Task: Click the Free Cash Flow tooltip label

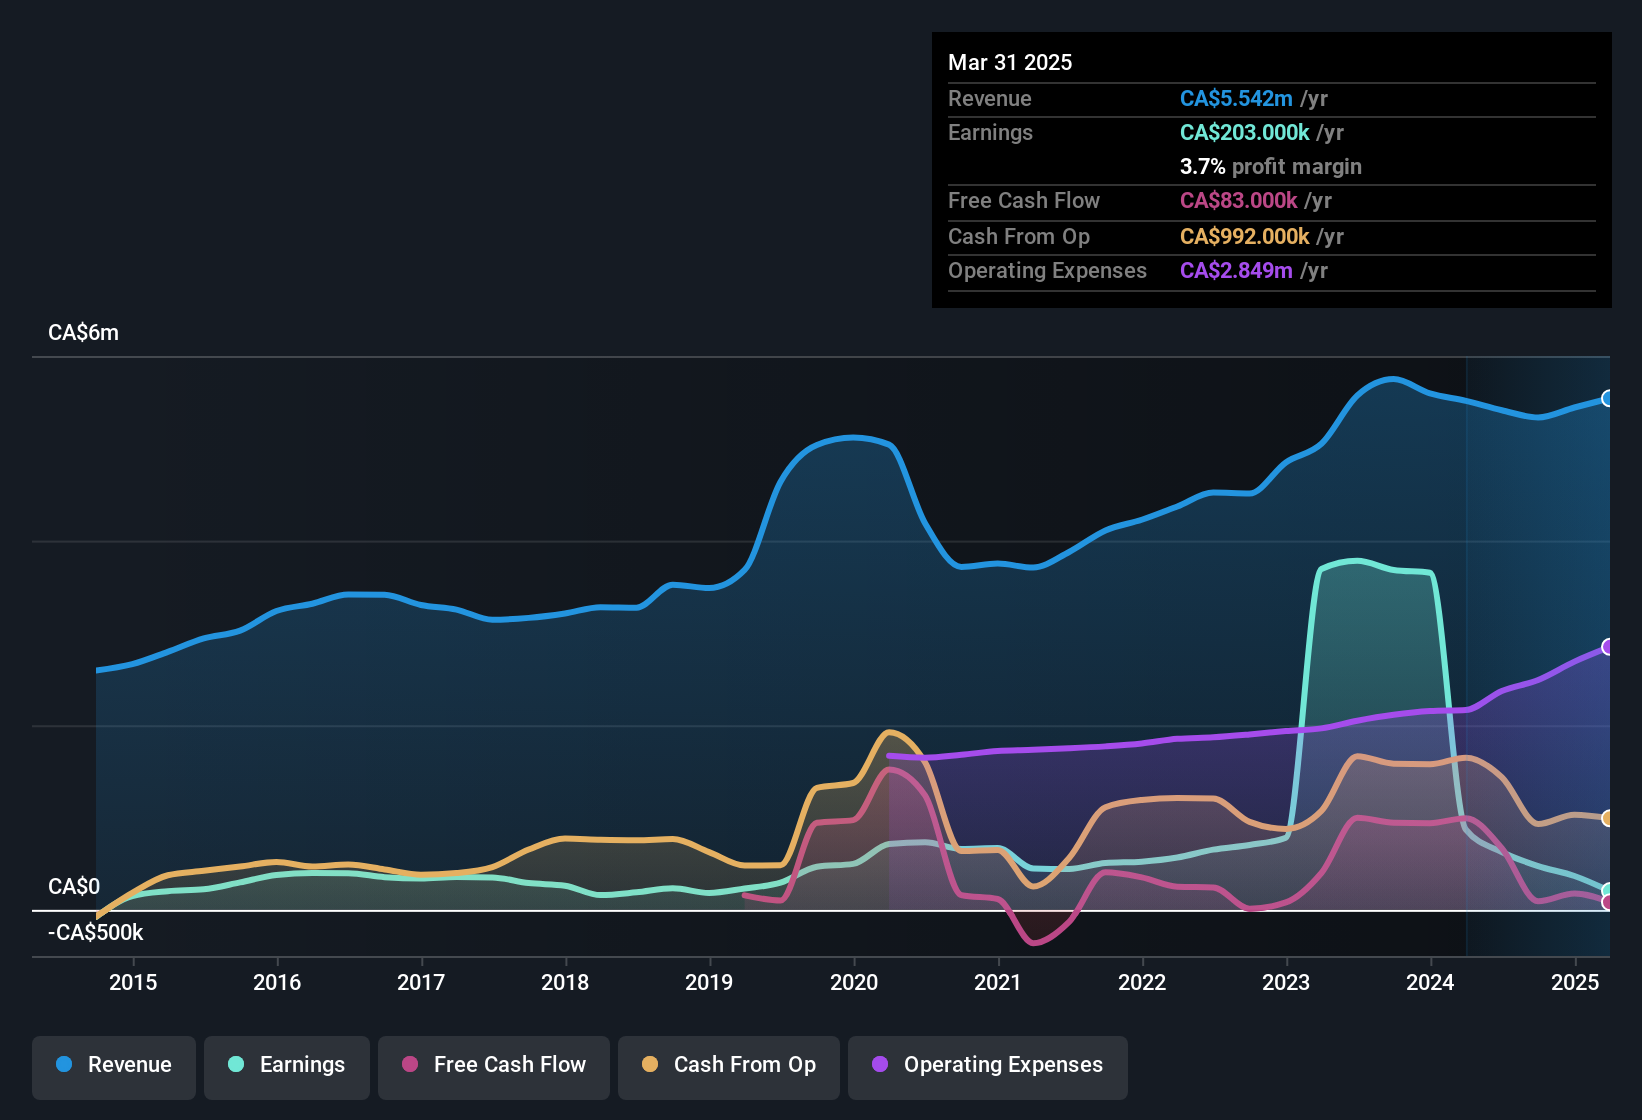Action: tap(1024, 201)
